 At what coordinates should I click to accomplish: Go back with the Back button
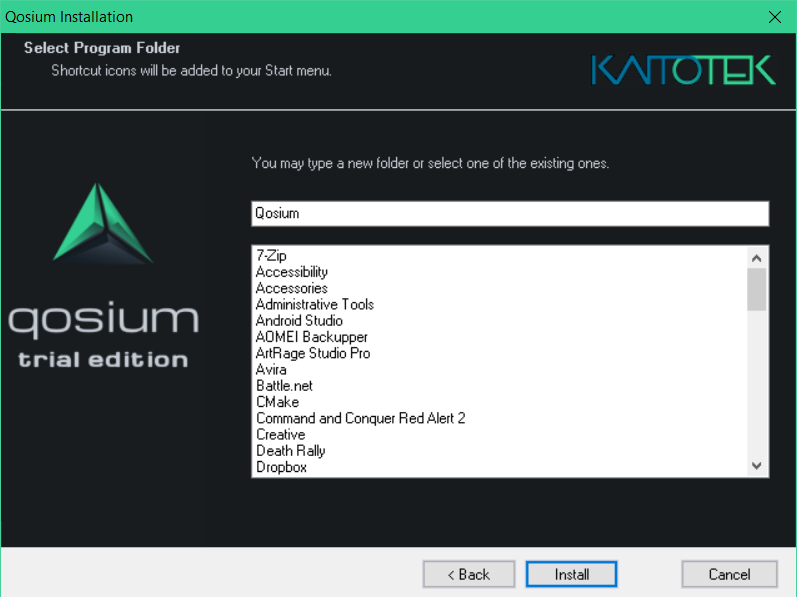pyautogui.click(x=469, y=574)
